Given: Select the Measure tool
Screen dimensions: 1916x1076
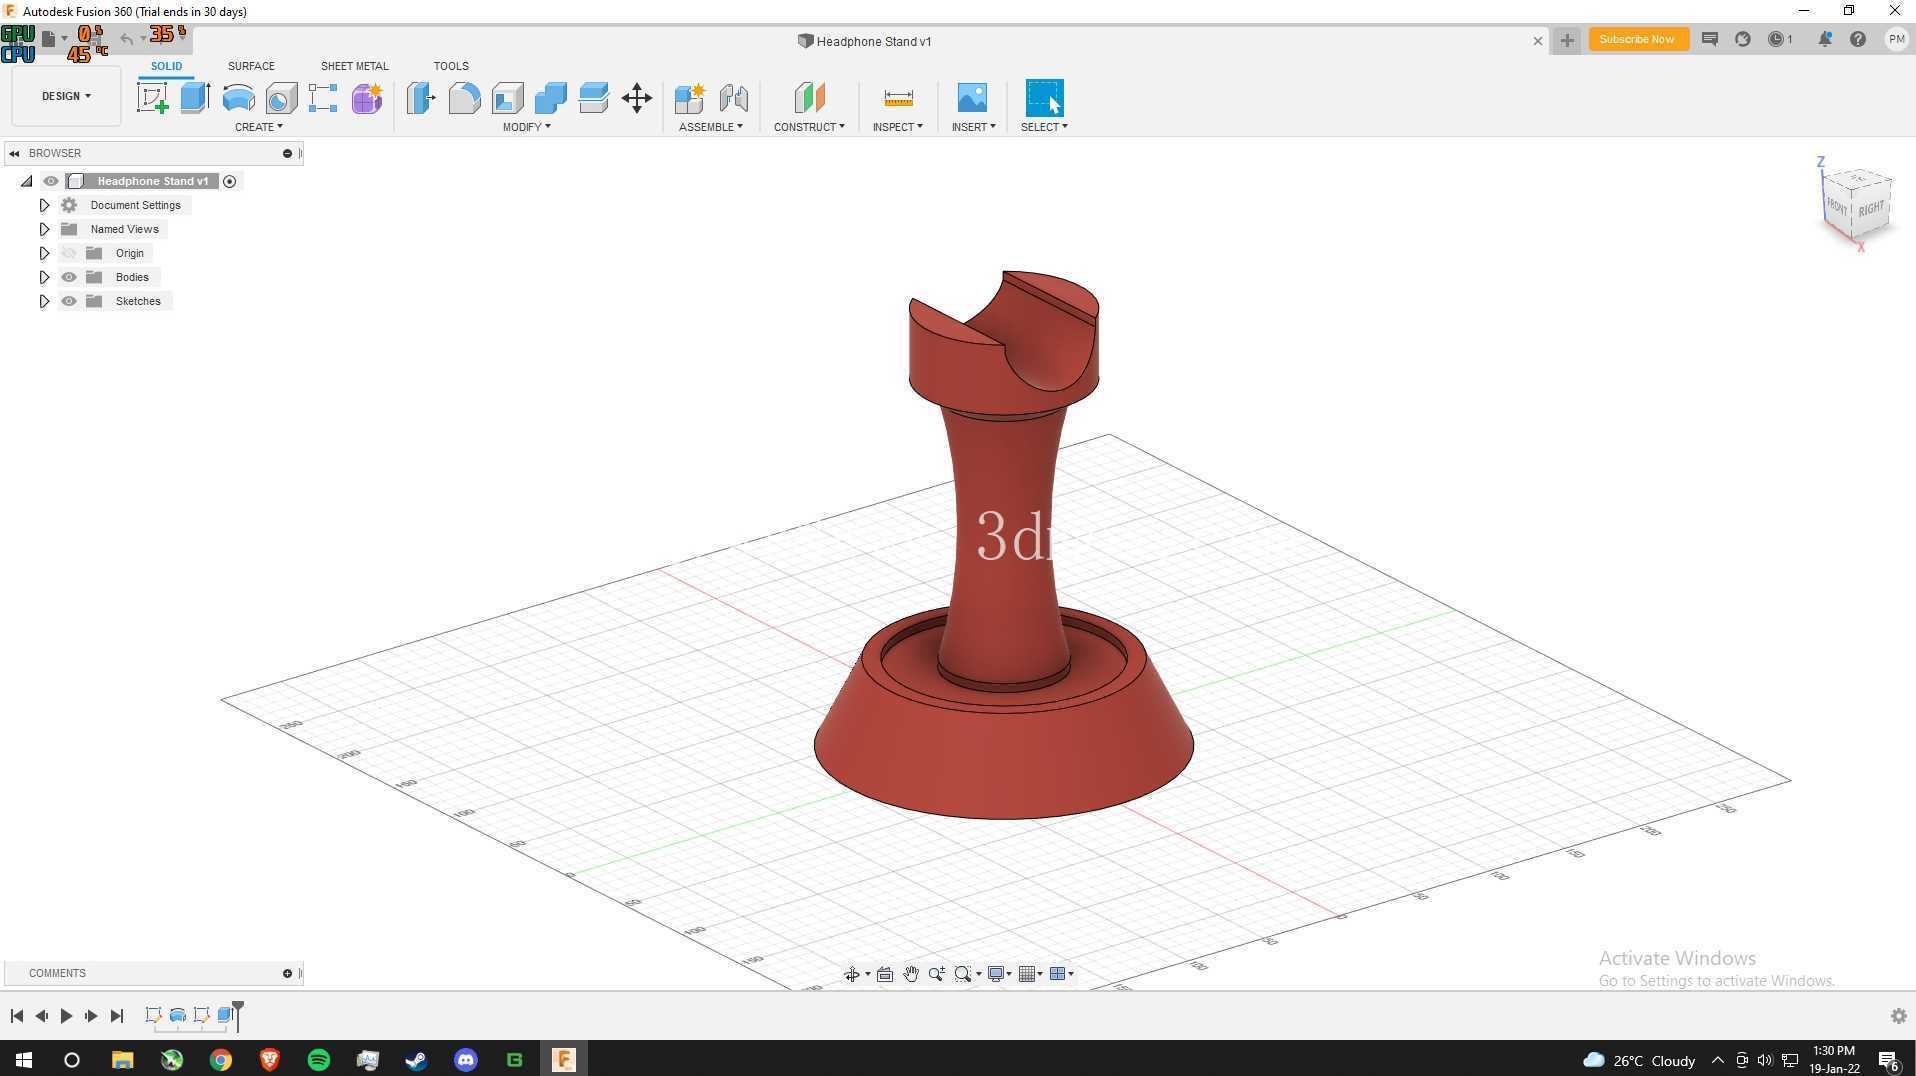Looking at the screenshot, I should [898, 98].
